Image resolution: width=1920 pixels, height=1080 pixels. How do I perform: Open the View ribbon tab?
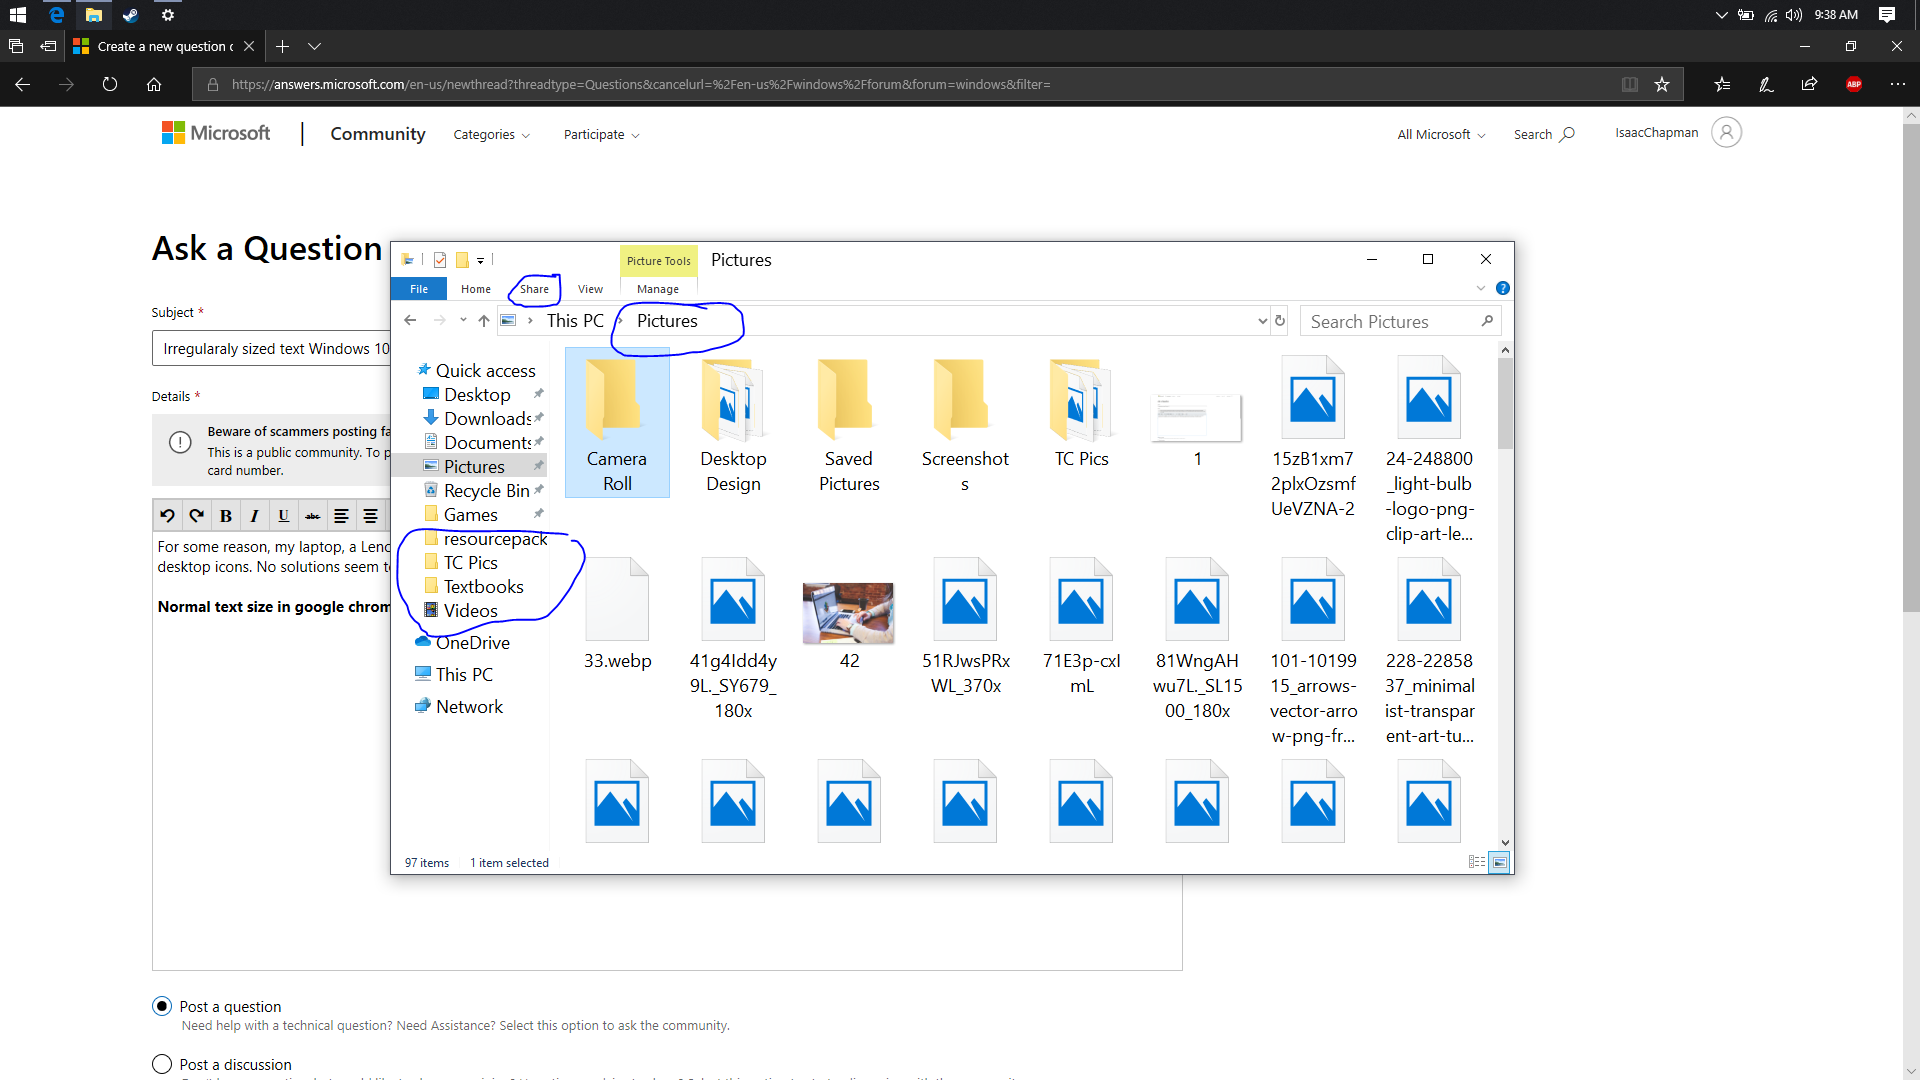(x=590, y=289)
